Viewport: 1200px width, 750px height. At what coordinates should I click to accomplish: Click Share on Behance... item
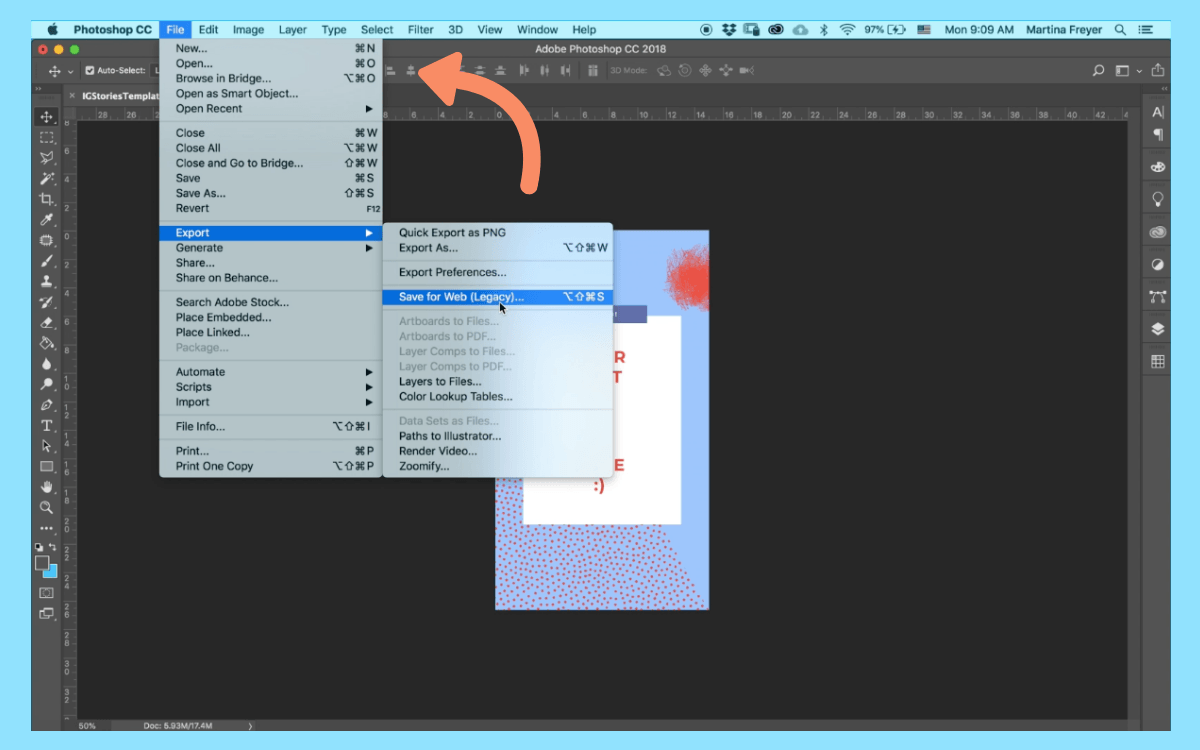270,278
